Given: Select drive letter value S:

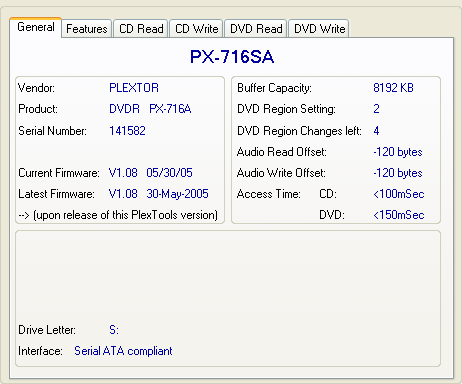Looking at the screenshot, I should 114,330.
